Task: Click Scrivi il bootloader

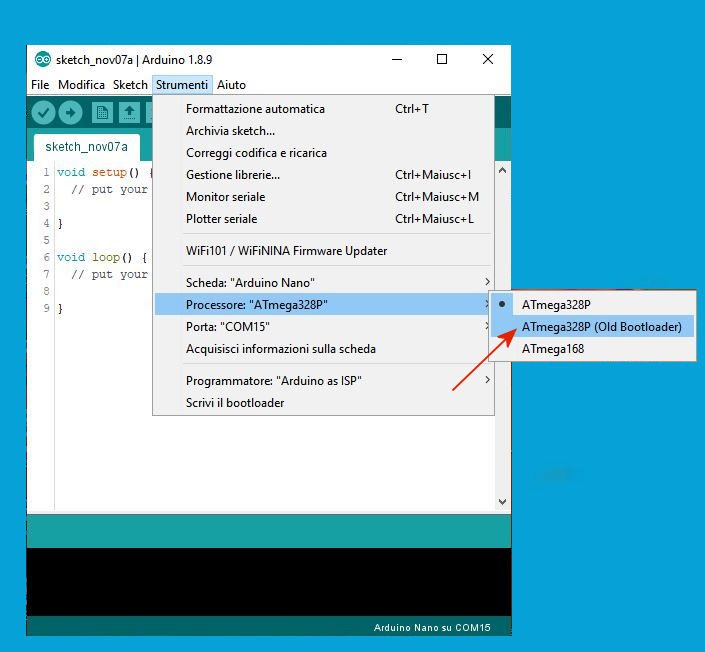Action: [235, 403]
